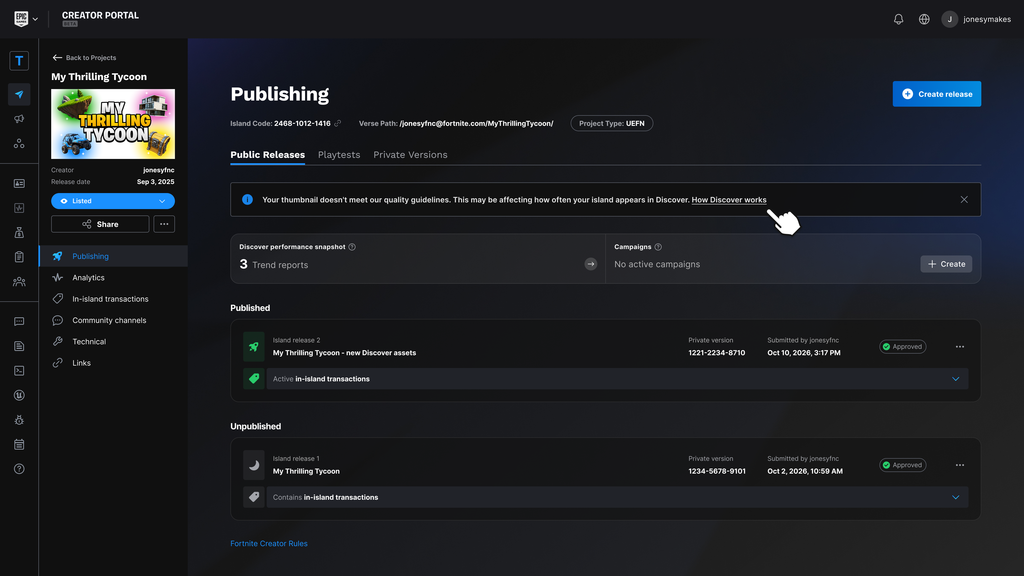Image resolution: width=1024 pixels, height=576 pixels.
Task: Open the ID card icon in the sidebar
Action: point(19,184)
